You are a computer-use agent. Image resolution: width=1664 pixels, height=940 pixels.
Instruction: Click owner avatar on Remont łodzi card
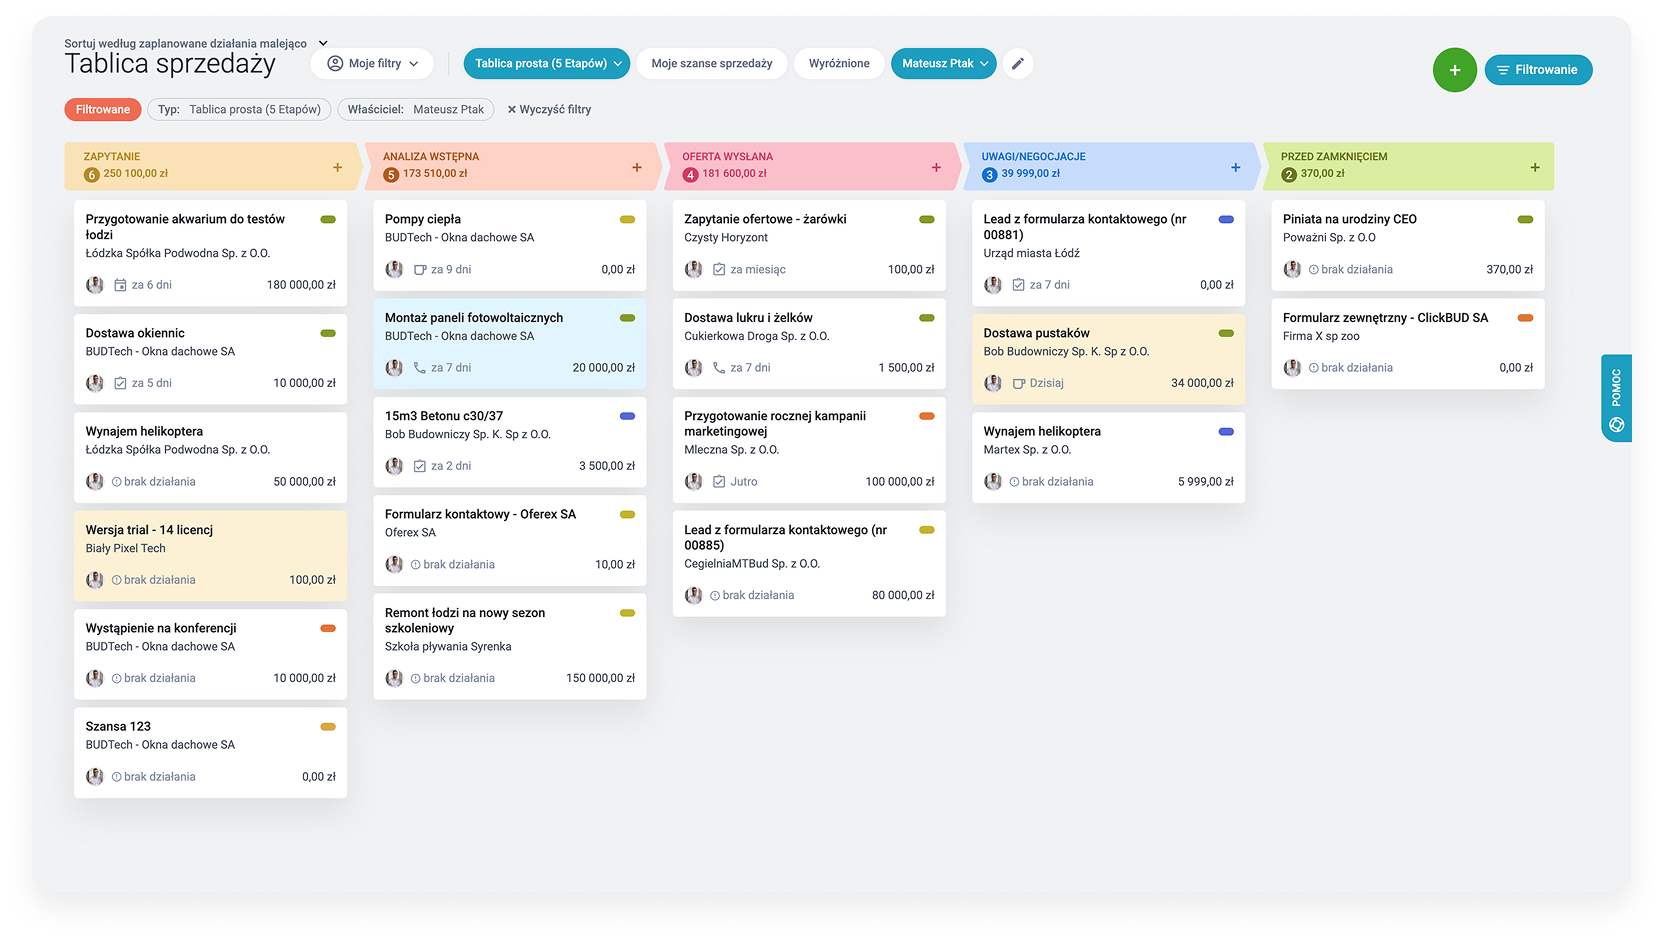click(x=394, y=678)
